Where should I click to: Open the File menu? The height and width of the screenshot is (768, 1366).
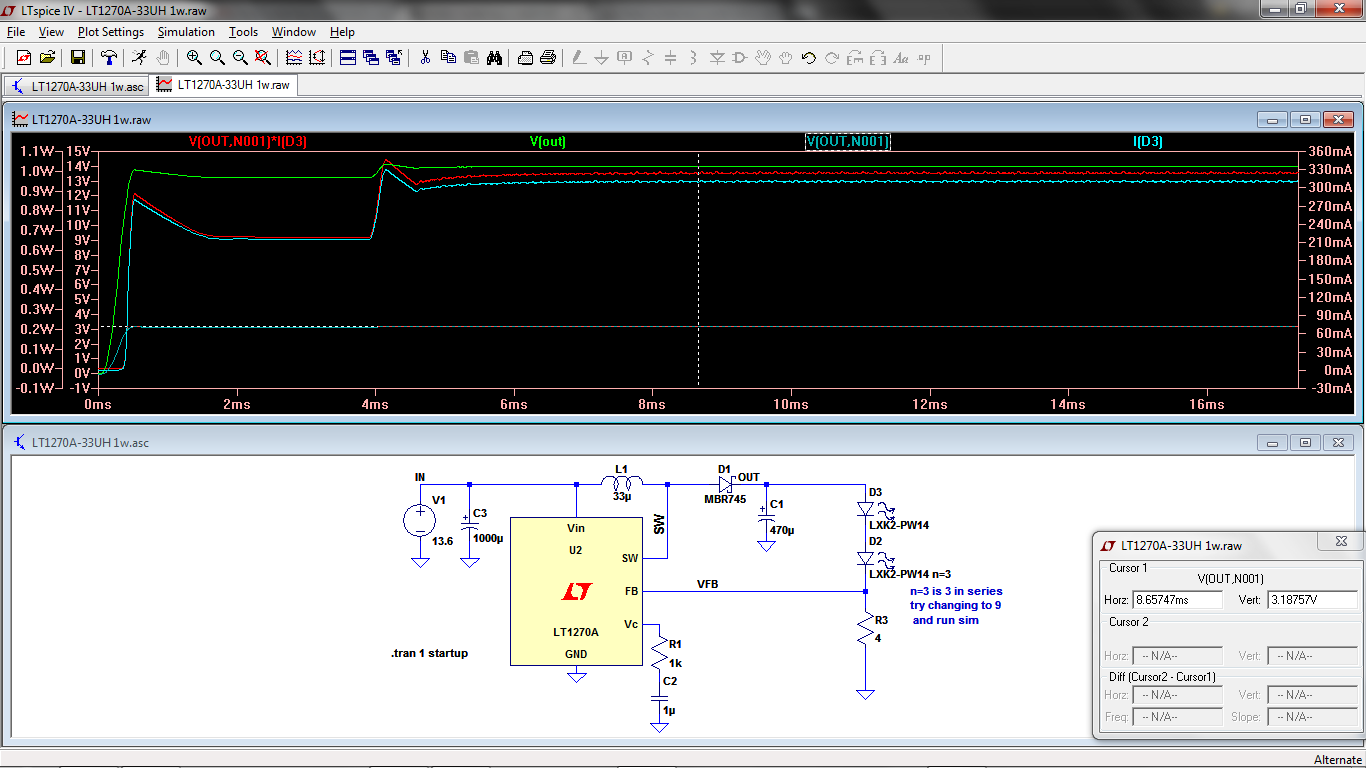click(x=16, y=32)
